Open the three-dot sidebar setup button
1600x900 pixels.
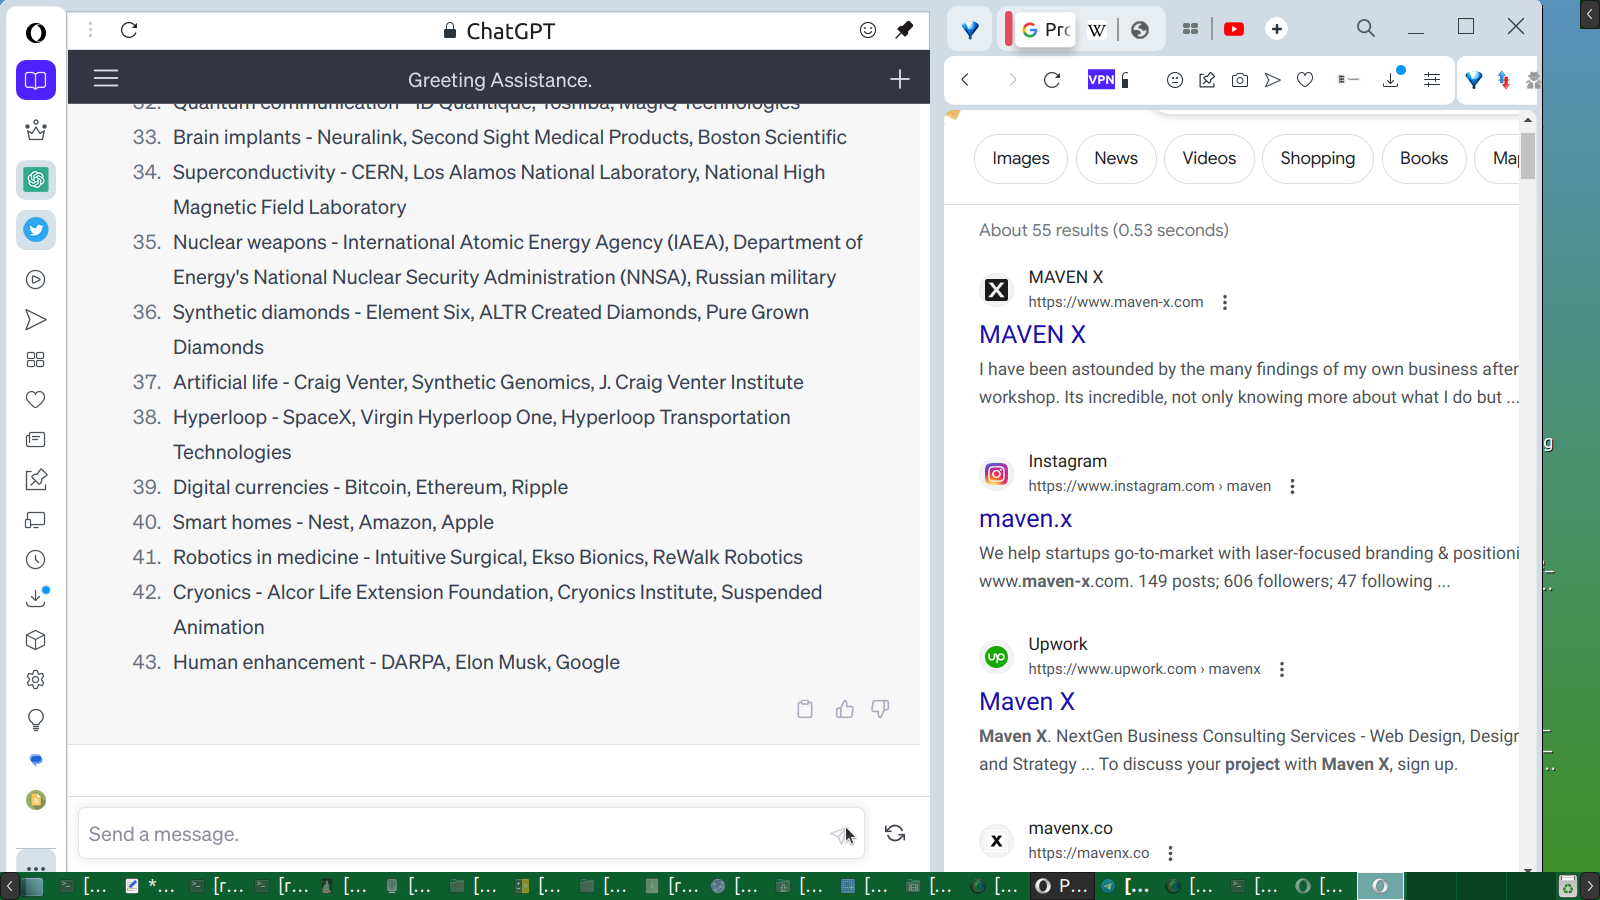click(x=36, y=866)
